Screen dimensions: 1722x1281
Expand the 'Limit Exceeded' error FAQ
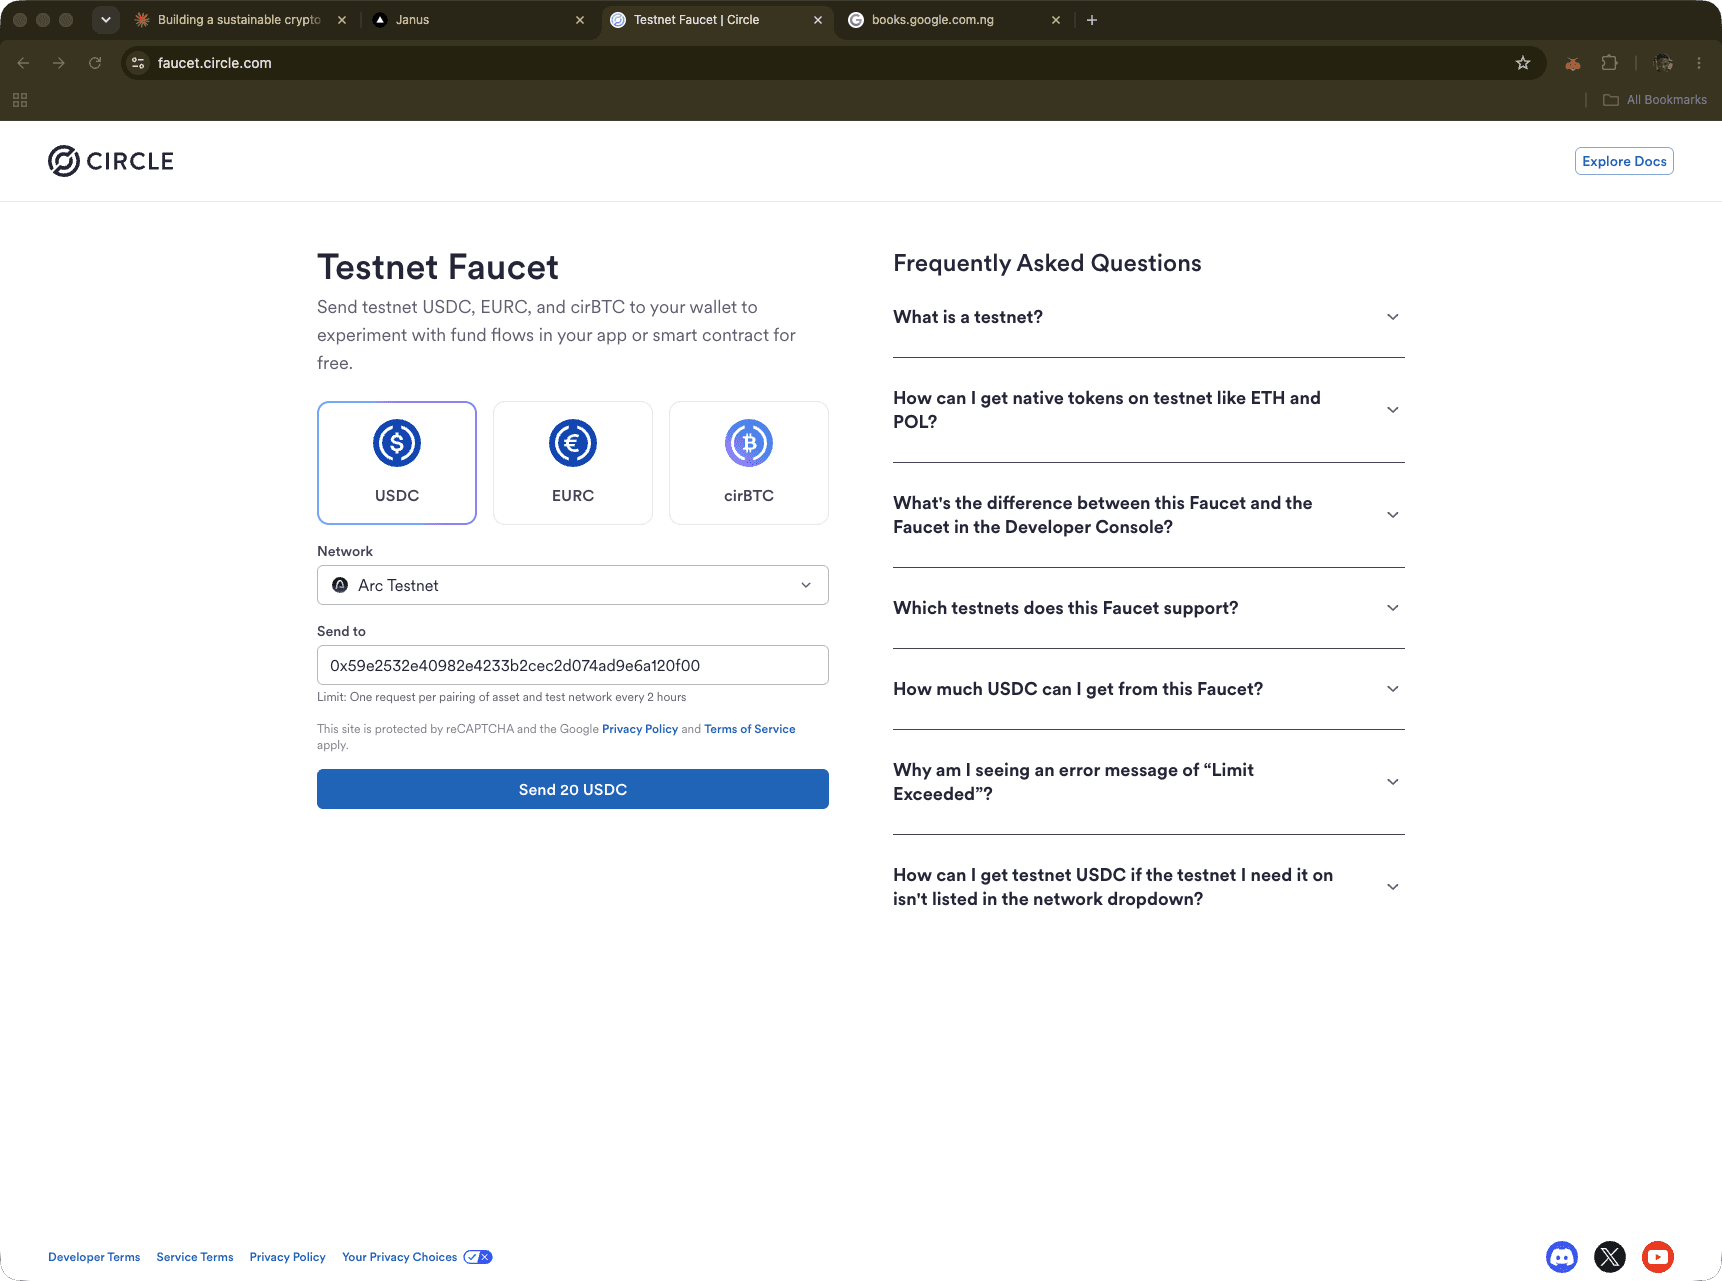pos(1148,782)
